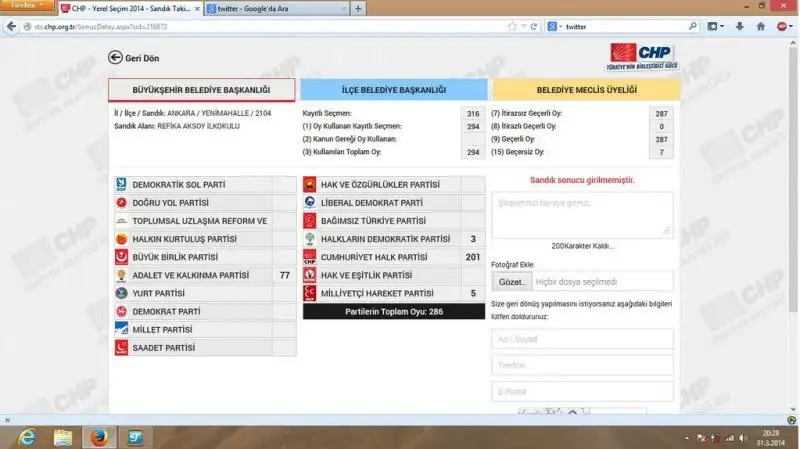Viewport: 800px width, 449px height.
Task: Open search engine selector dropdown
Action: pos(555,27)
